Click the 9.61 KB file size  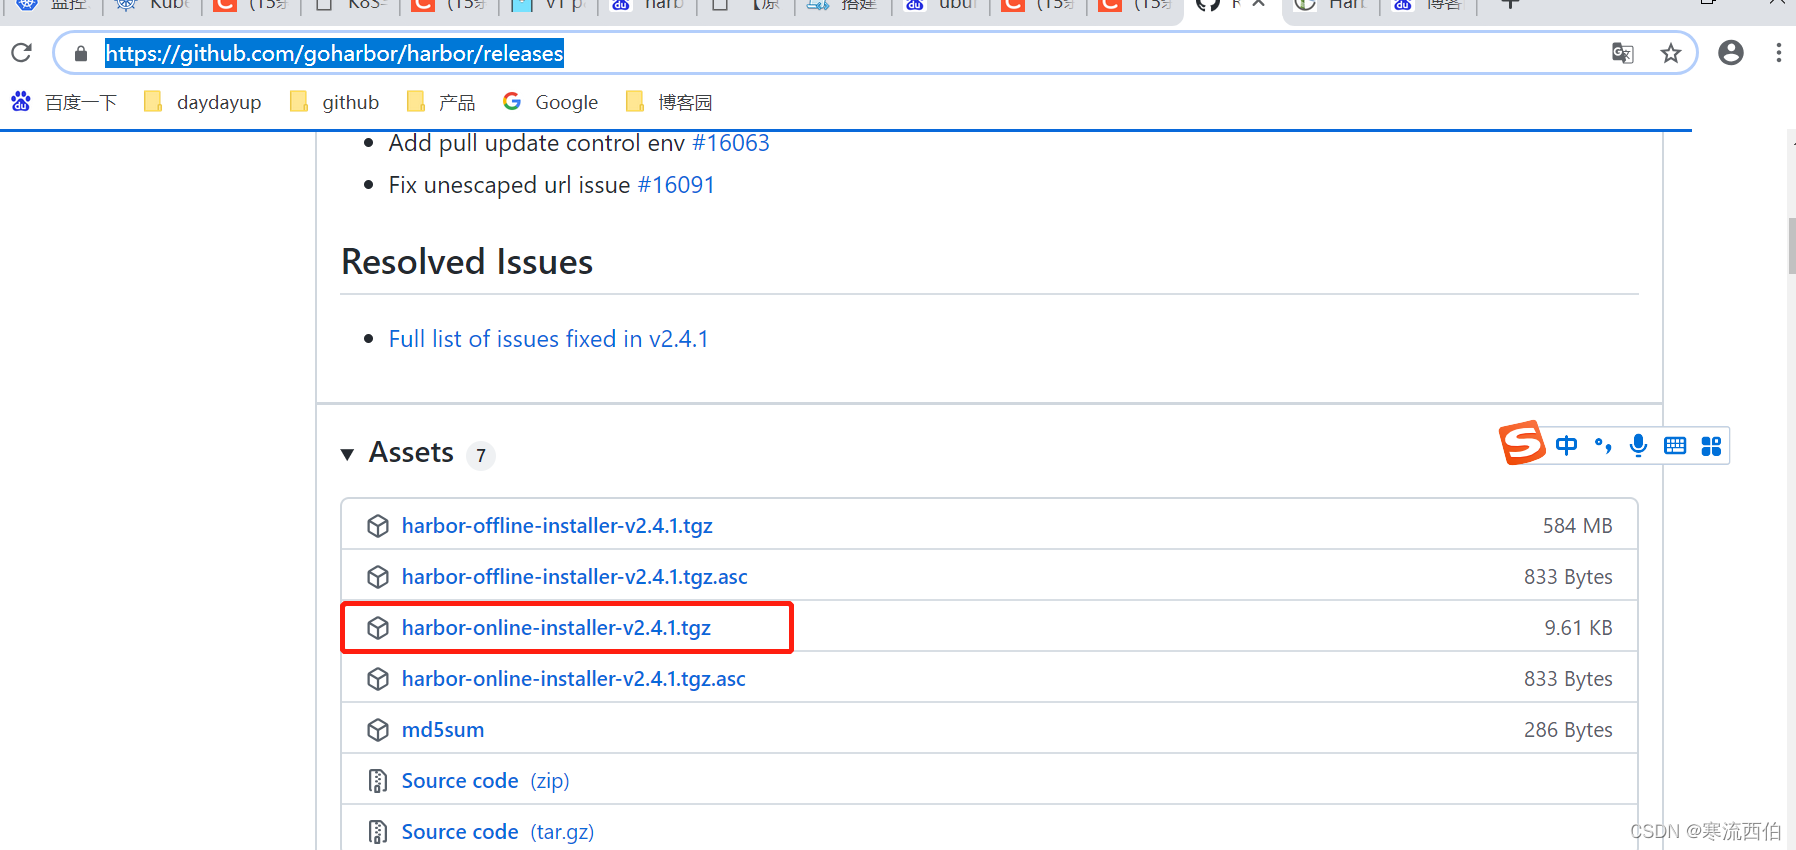(x=1578, y=628)
